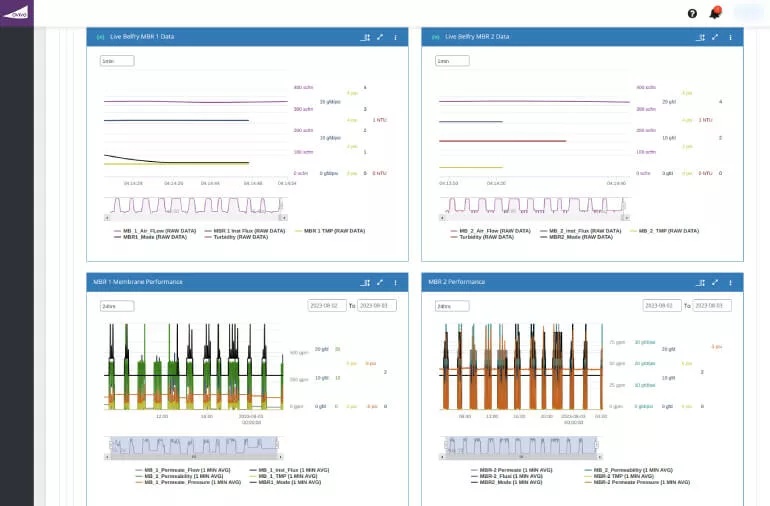Toggle MB_1_TMP (1 MIN AVG) legend series
The height and width of the screenshot is (506, 770).
[284, 476]
